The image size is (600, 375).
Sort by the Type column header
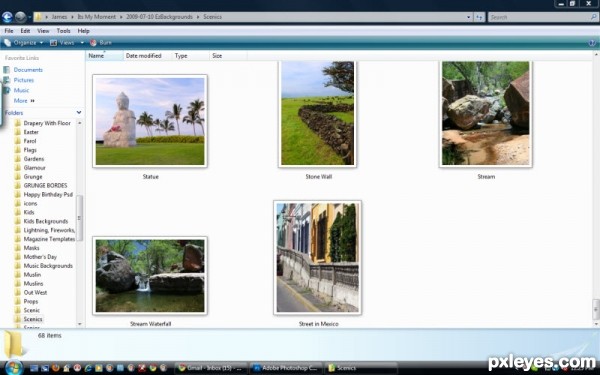(x=191, y=56)
